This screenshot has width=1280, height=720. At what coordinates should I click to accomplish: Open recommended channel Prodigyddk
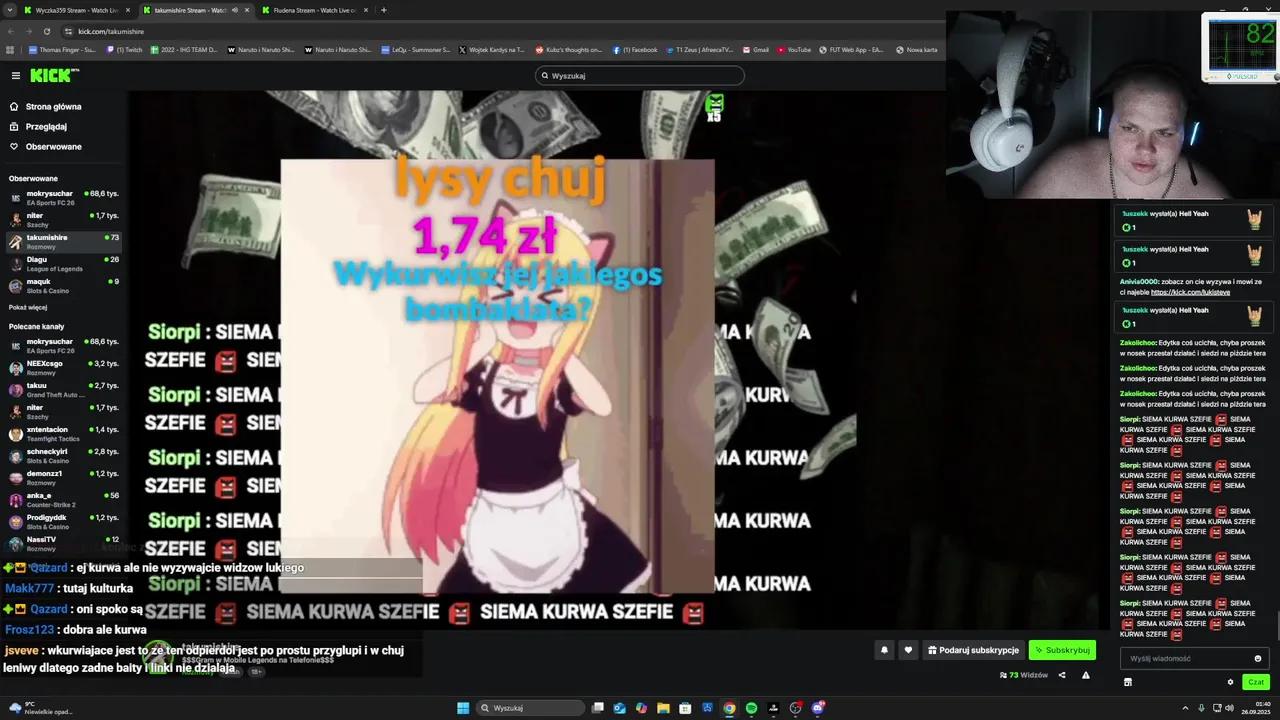coord(64,521)
